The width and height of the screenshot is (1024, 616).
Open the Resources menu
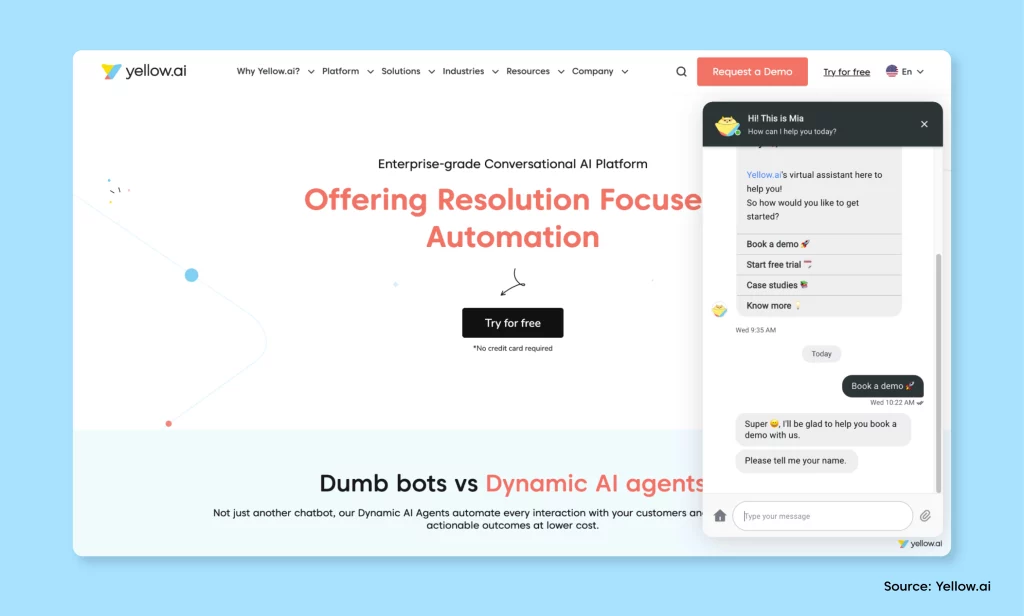pos(528,71)
